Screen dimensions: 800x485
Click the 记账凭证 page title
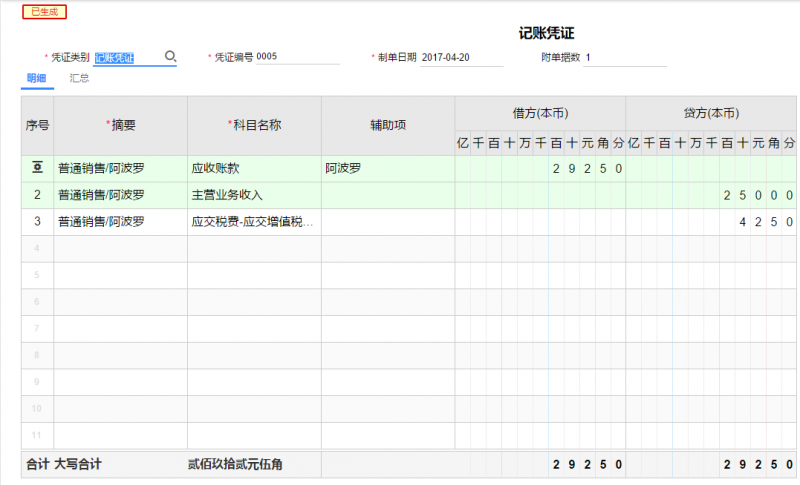(x=546, y=33)
